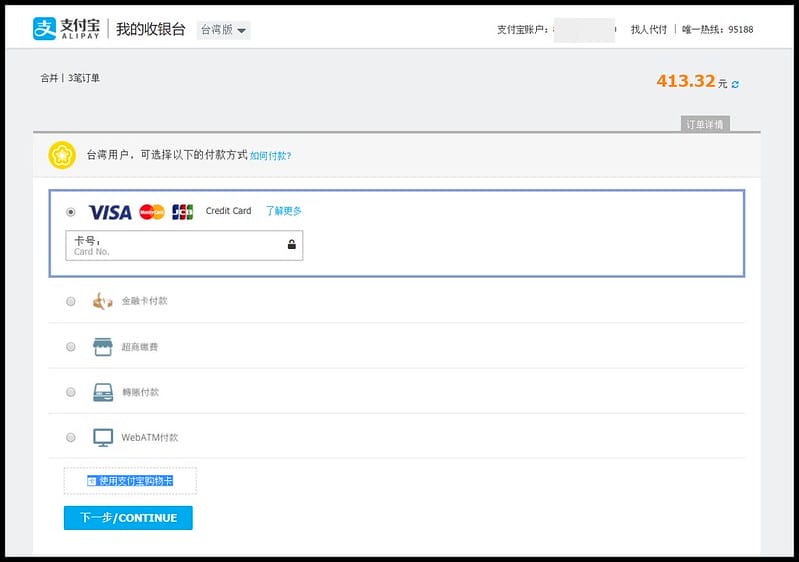Click the lock icon in card field

[291, 245]
